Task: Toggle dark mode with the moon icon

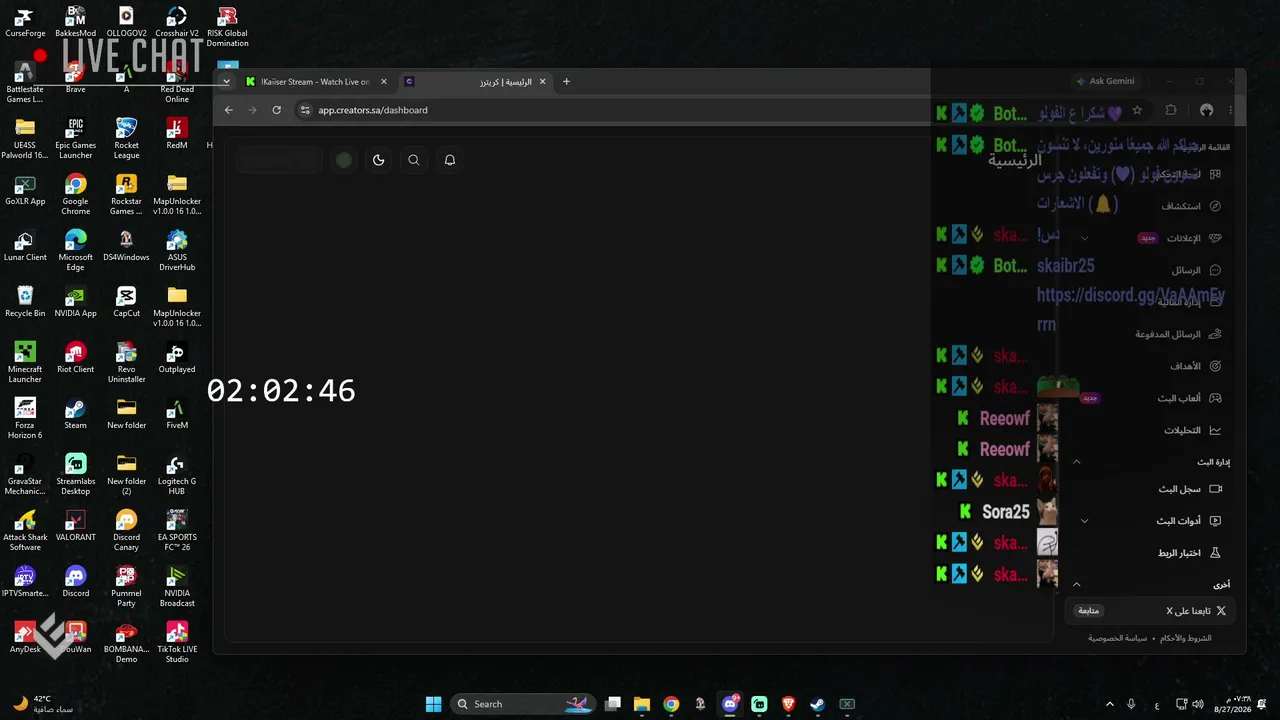Action: [378, 160]
